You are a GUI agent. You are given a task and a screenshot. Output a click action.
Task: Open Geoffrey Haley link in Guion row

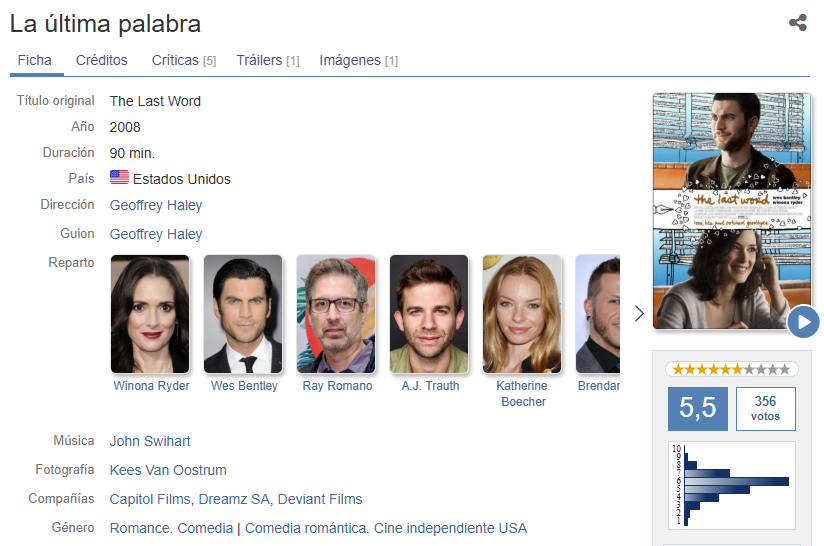click(x=156, y=234)
